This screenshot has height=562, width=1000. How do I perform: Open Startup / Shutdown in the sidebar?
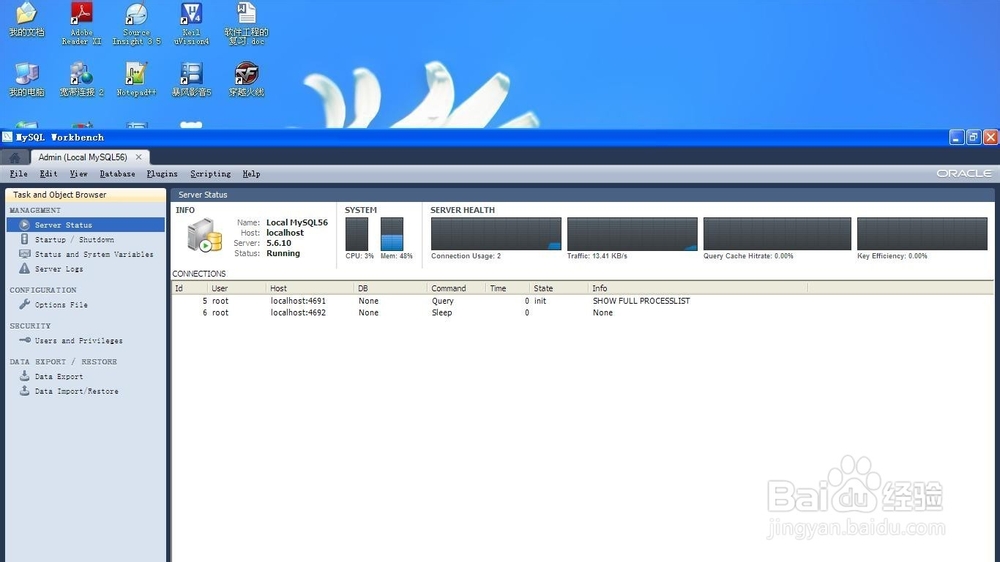75,240
